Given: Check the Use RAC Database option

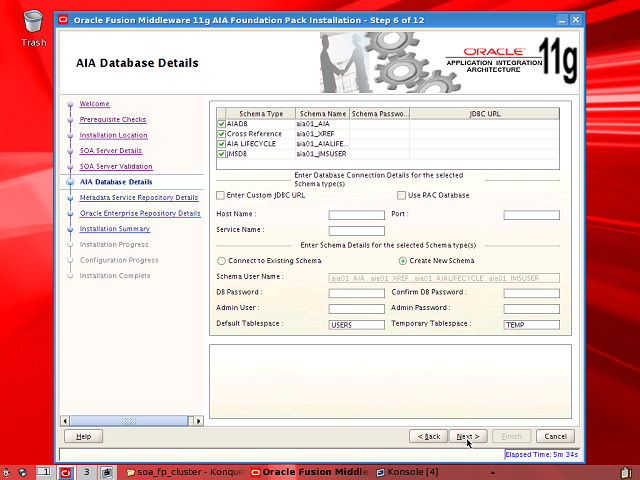Looking at the screenshot, I should [402, 195].
